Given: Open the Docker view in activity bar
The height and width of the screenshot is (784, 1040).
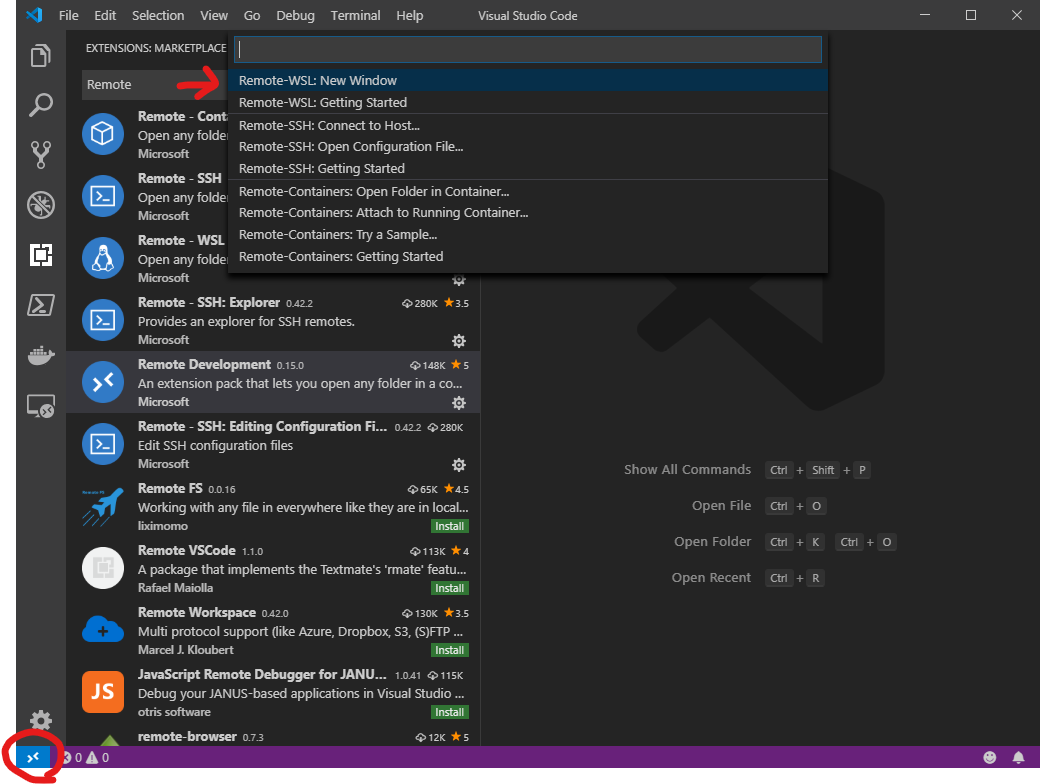Looking at the screenshot, I should point(40,355).
